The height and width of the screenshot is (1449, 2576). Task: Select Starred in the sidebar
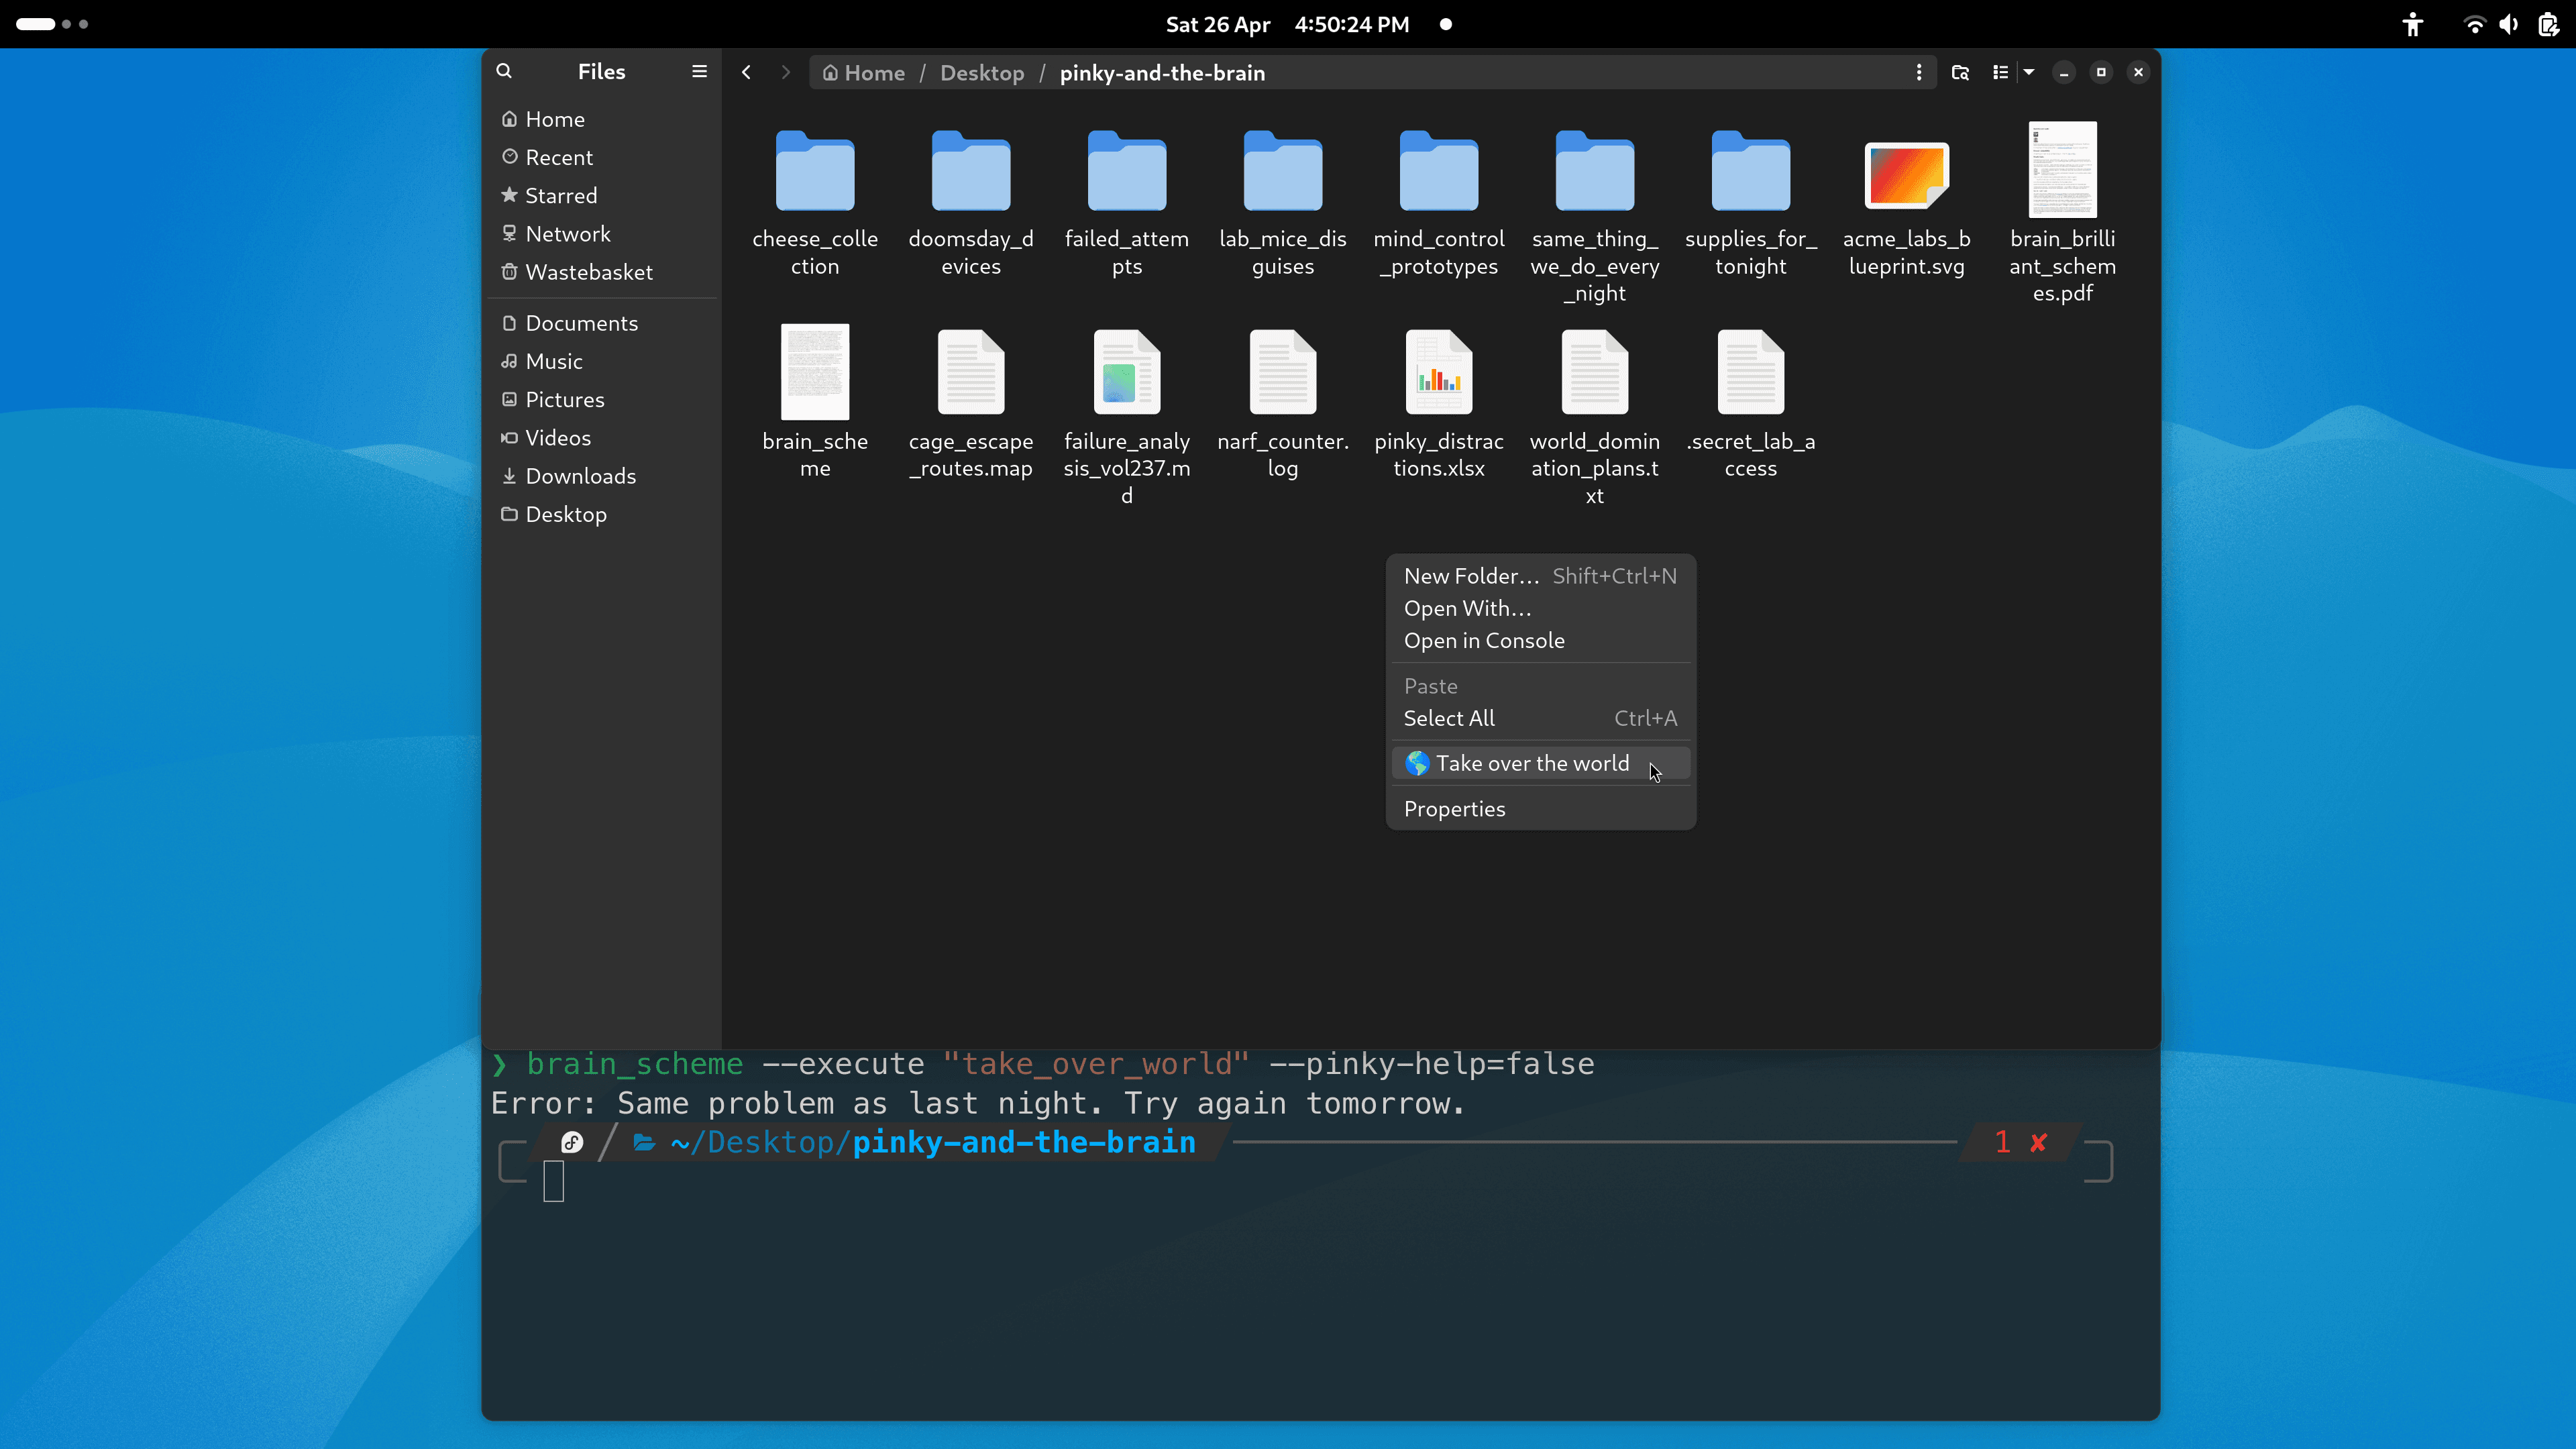coord(561,195)
